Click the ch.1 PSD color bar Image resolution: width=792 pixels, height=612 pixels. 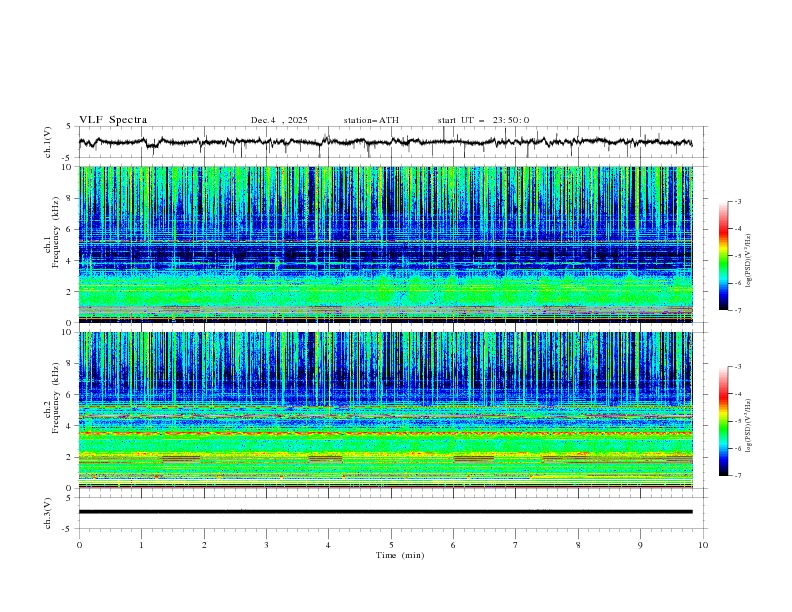click(724, 256)
